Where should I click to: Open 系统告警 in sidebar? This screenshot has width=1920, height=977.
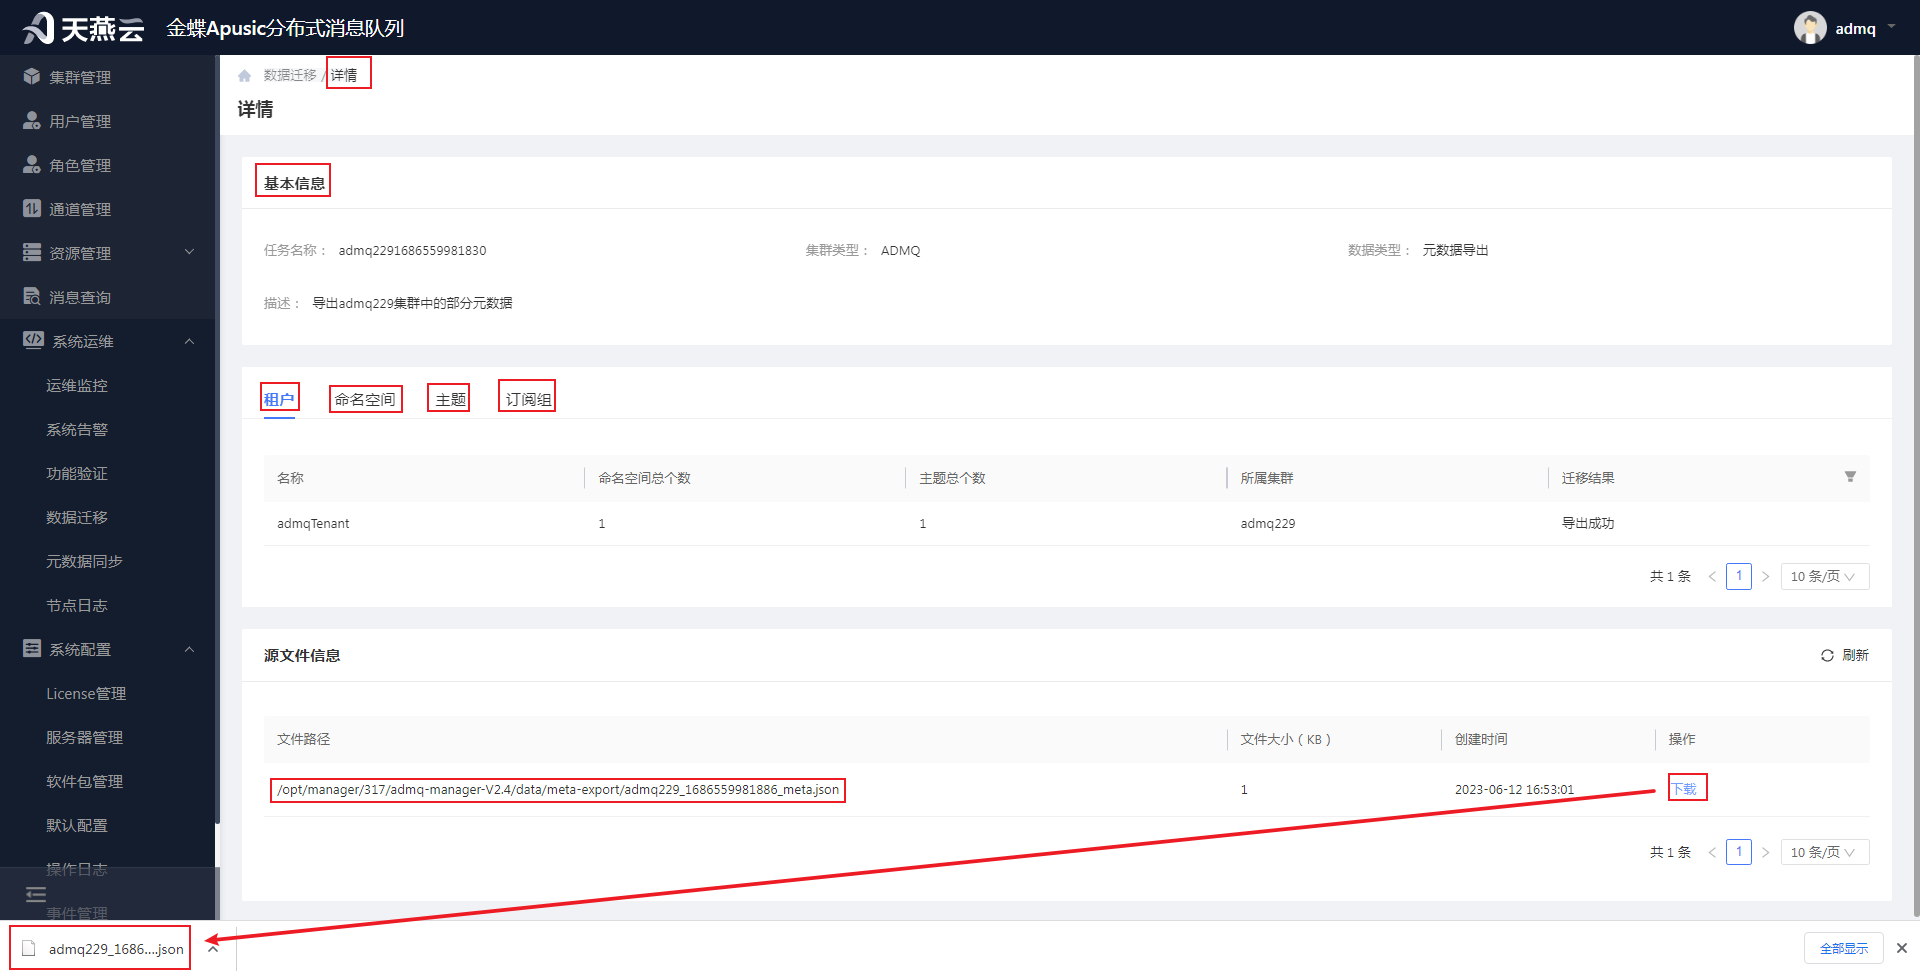click(77, 429)
